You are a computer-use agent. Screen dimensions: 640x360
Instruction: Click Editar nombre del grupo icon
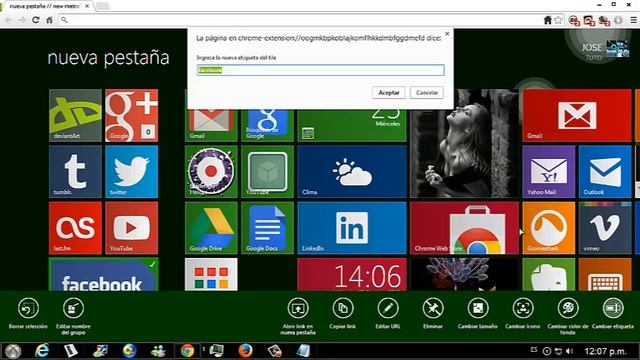tap(73, 308)
